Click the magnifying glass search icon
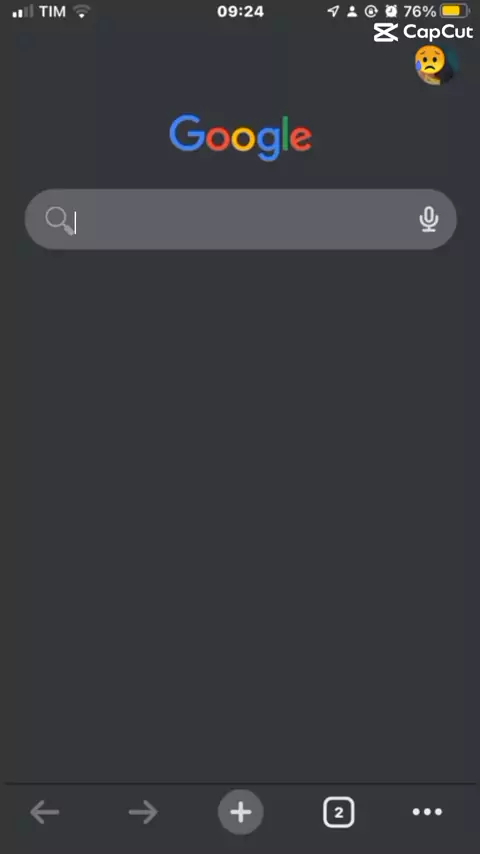 (x=59, y=221)
